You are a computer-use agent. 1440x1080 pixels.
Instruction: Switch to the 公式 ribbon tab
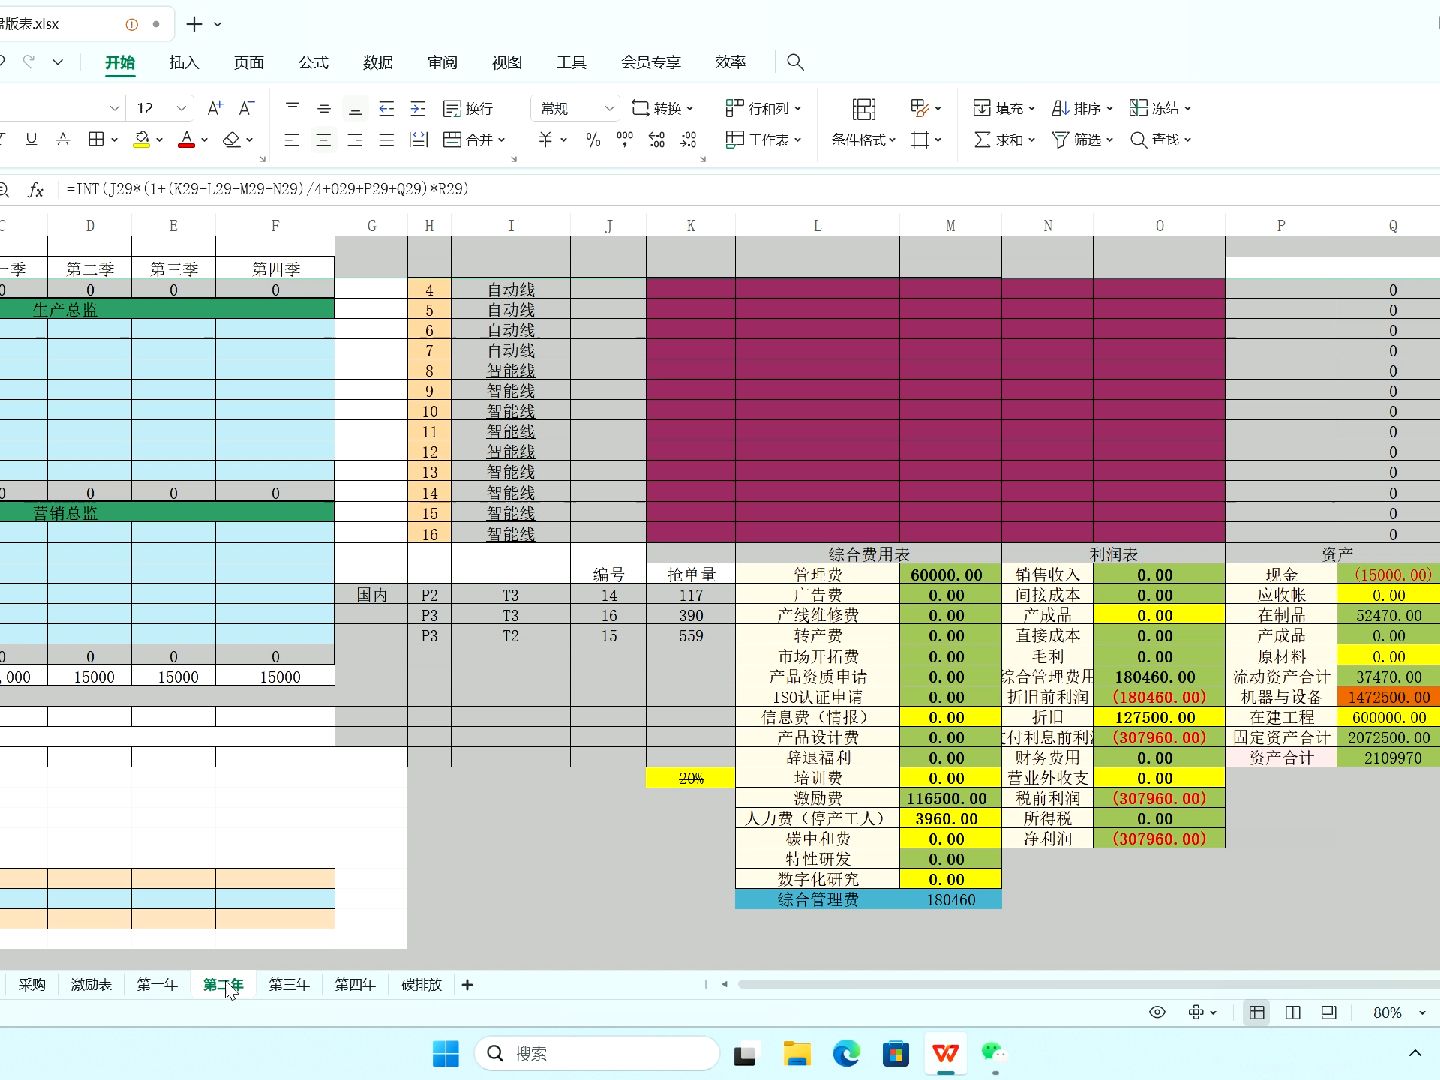(313, 62)
